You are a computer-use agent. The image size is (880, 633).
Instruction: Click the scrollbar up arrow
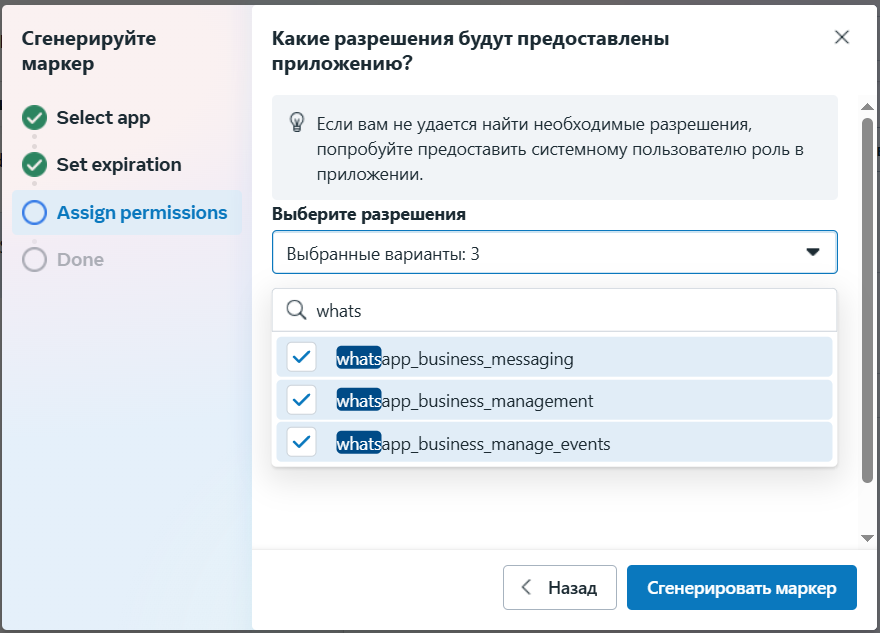(867, 106)
